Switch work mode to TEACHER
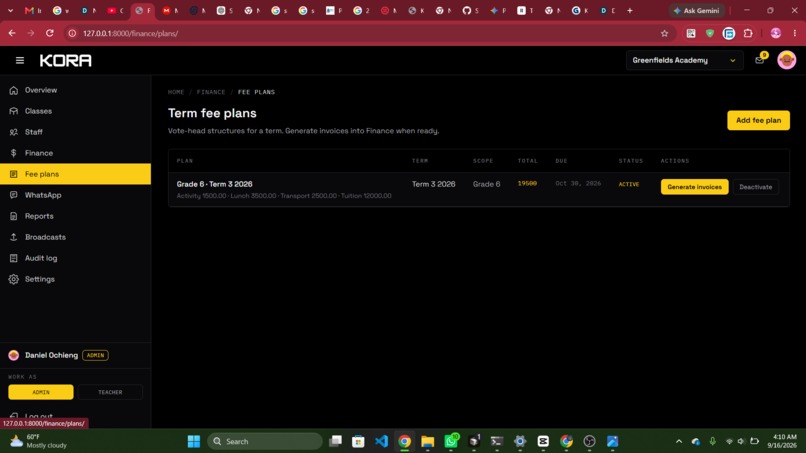This screenshot has height=453, width=806. [x=110, y=392]
